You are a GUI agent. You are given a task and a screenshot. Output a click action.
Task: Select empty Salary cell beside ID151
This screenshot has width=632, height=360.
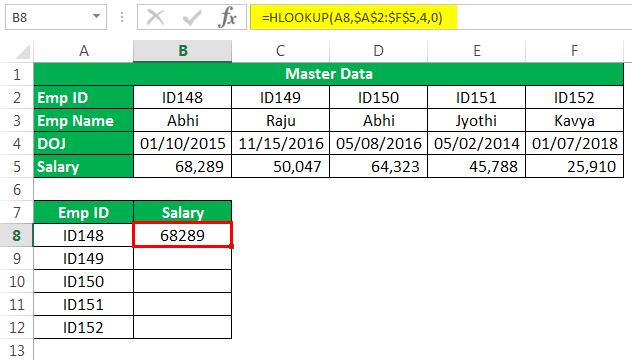183,304
